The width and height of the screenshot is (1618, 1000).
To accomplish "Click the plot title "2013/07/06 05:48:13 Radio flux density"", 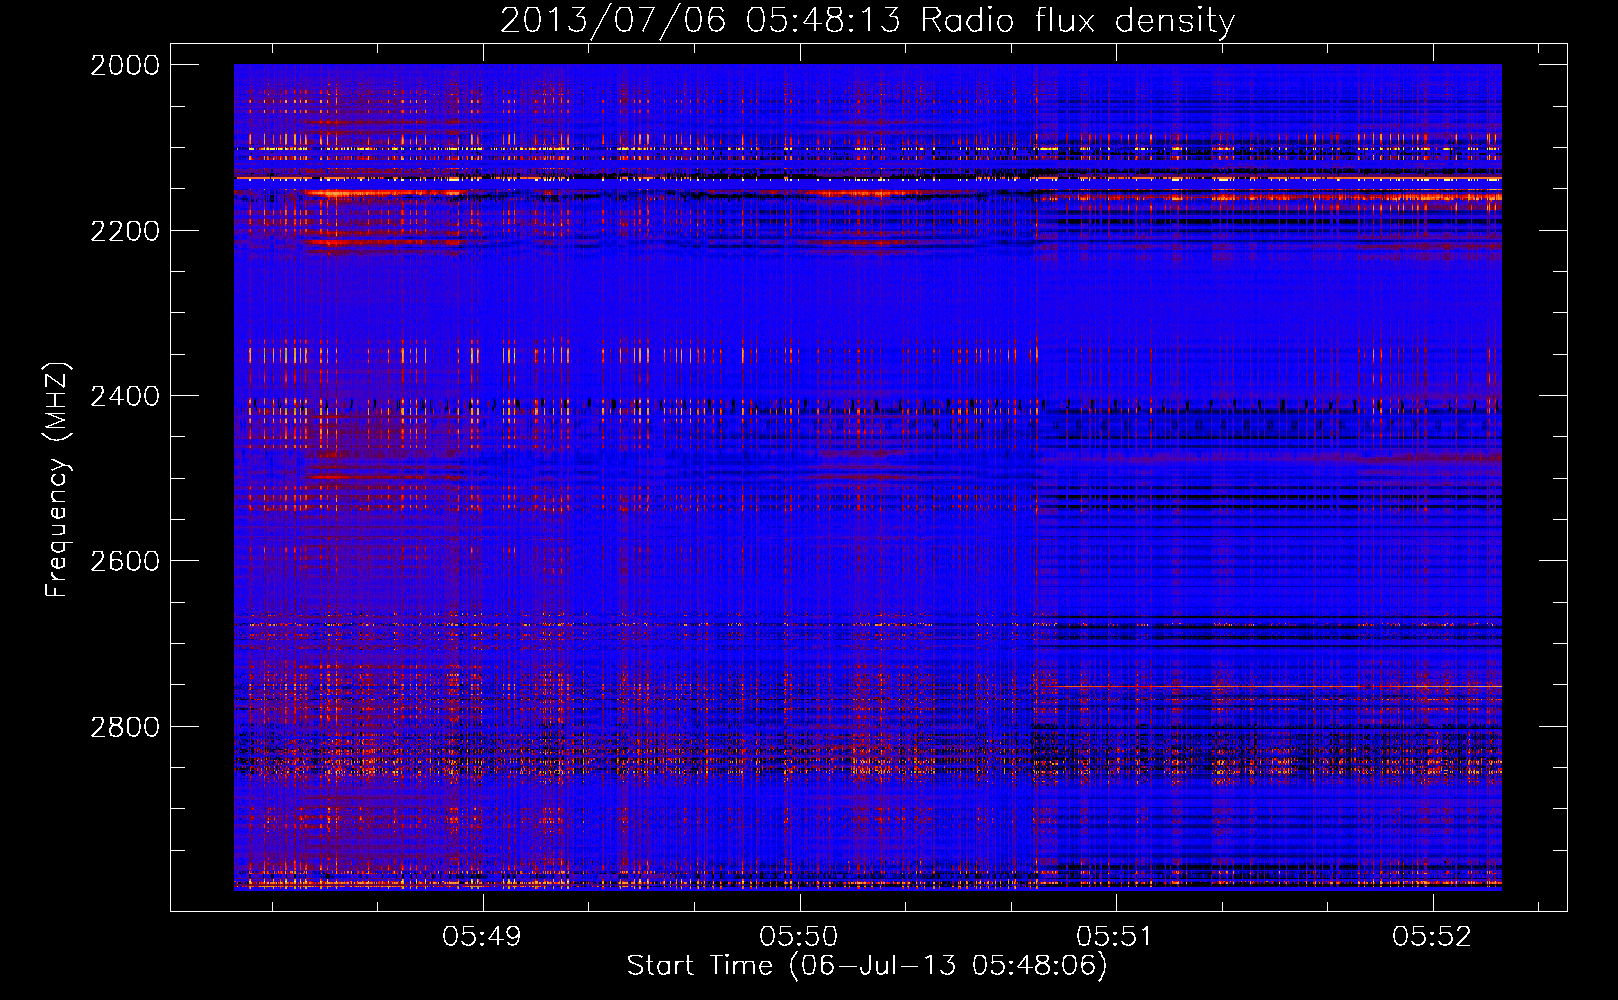I will point(867,20).
